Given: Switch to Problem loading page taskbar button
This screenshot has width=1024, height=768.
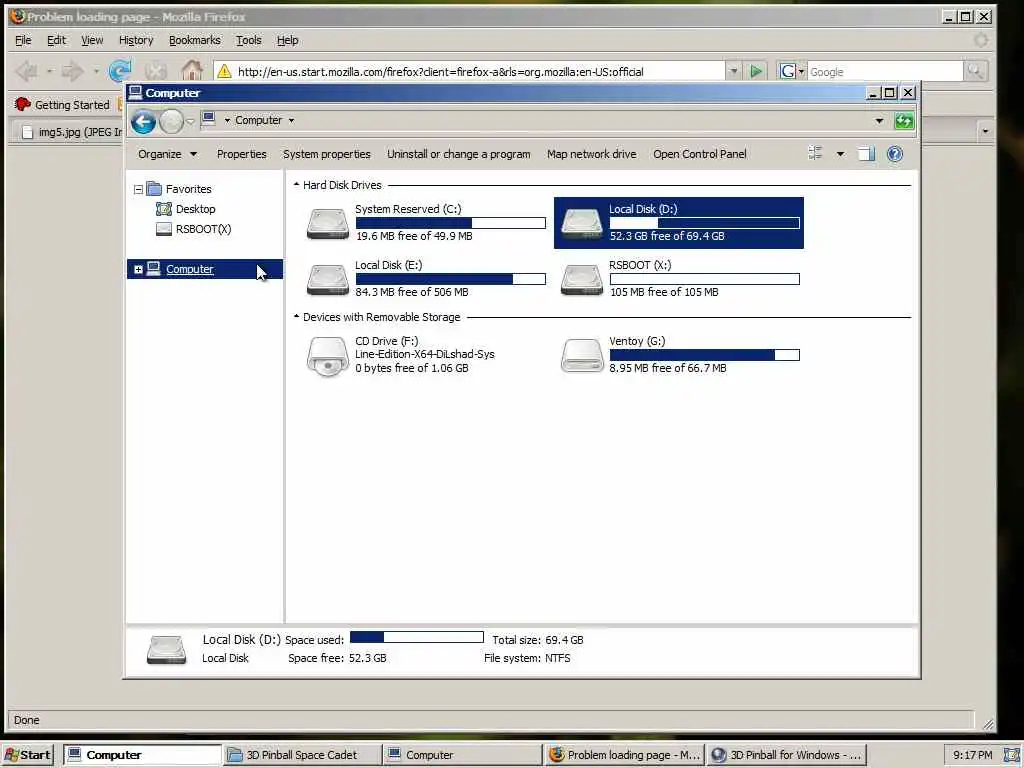Looking at the screenshot, I should pos(624,755).
